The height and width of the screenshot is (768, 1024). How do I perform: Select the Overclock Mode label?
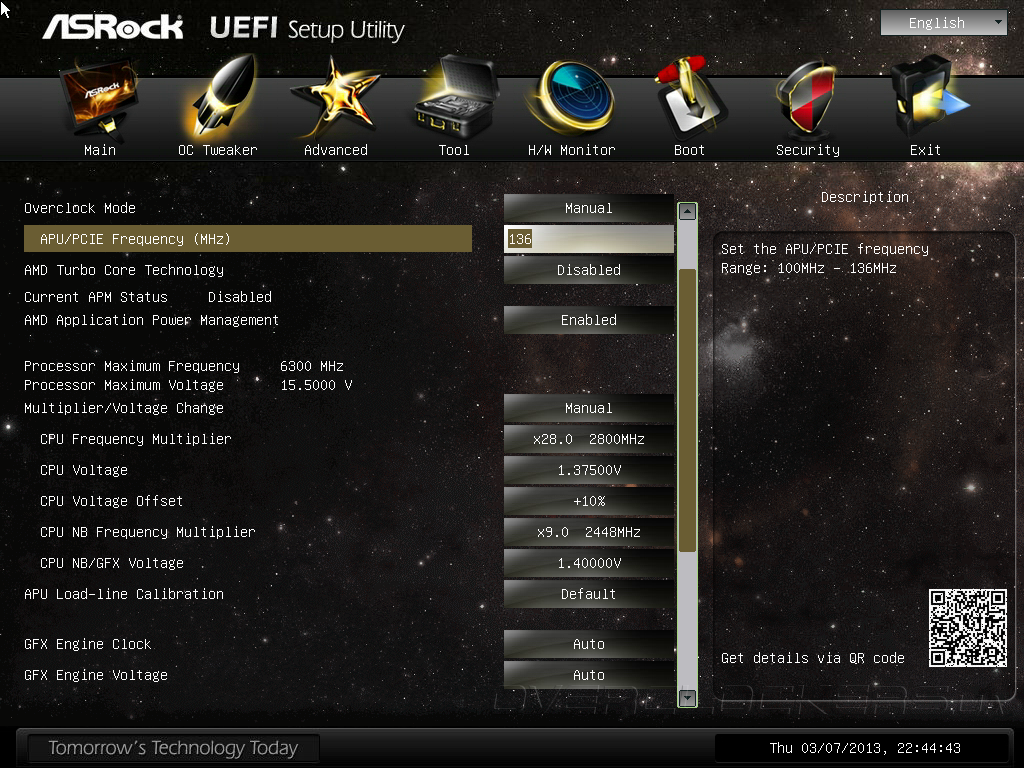click(x=80, y=208)
